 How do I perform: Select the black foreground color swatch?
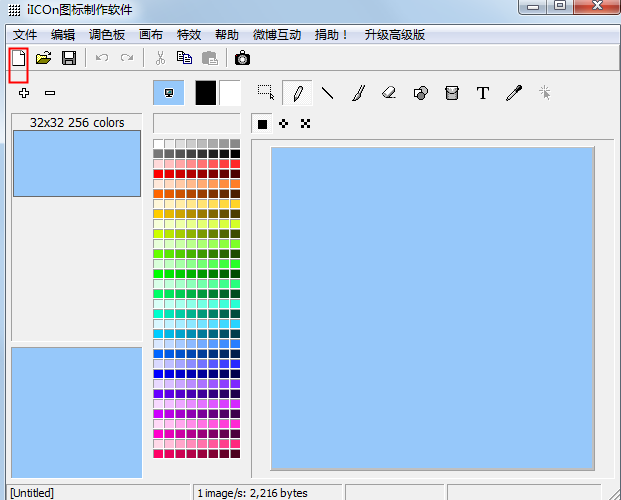point(206,93)
